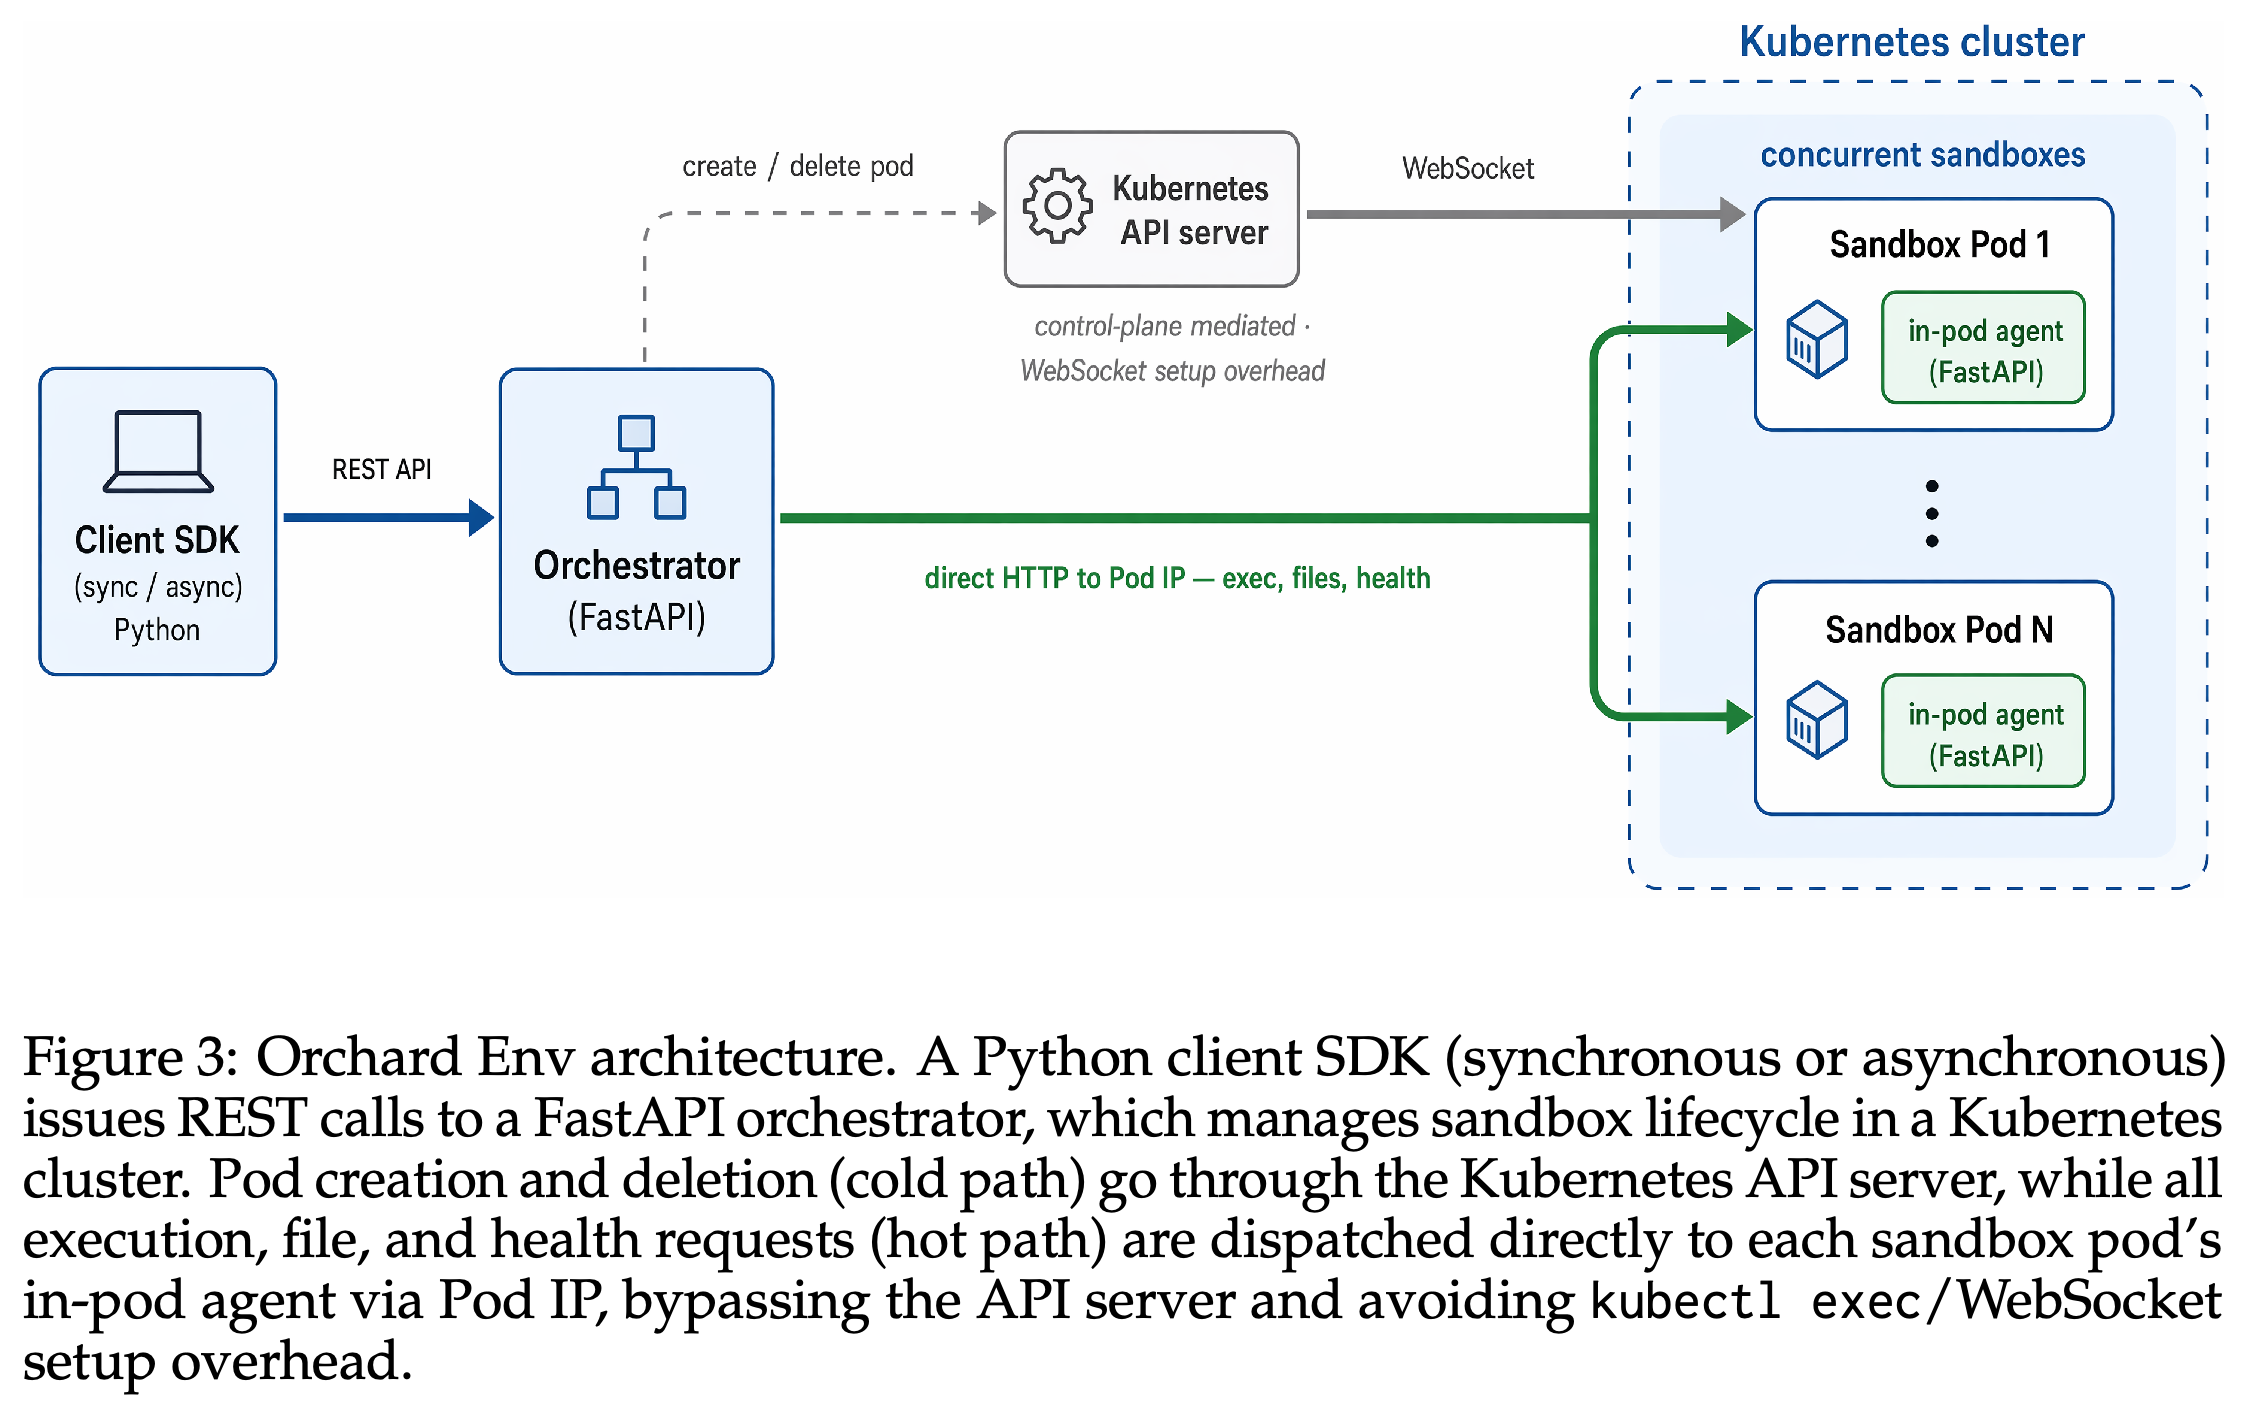
Task: Select the in-pod agent box in Sandbox Pod 1
Action: pos(1983,348)
